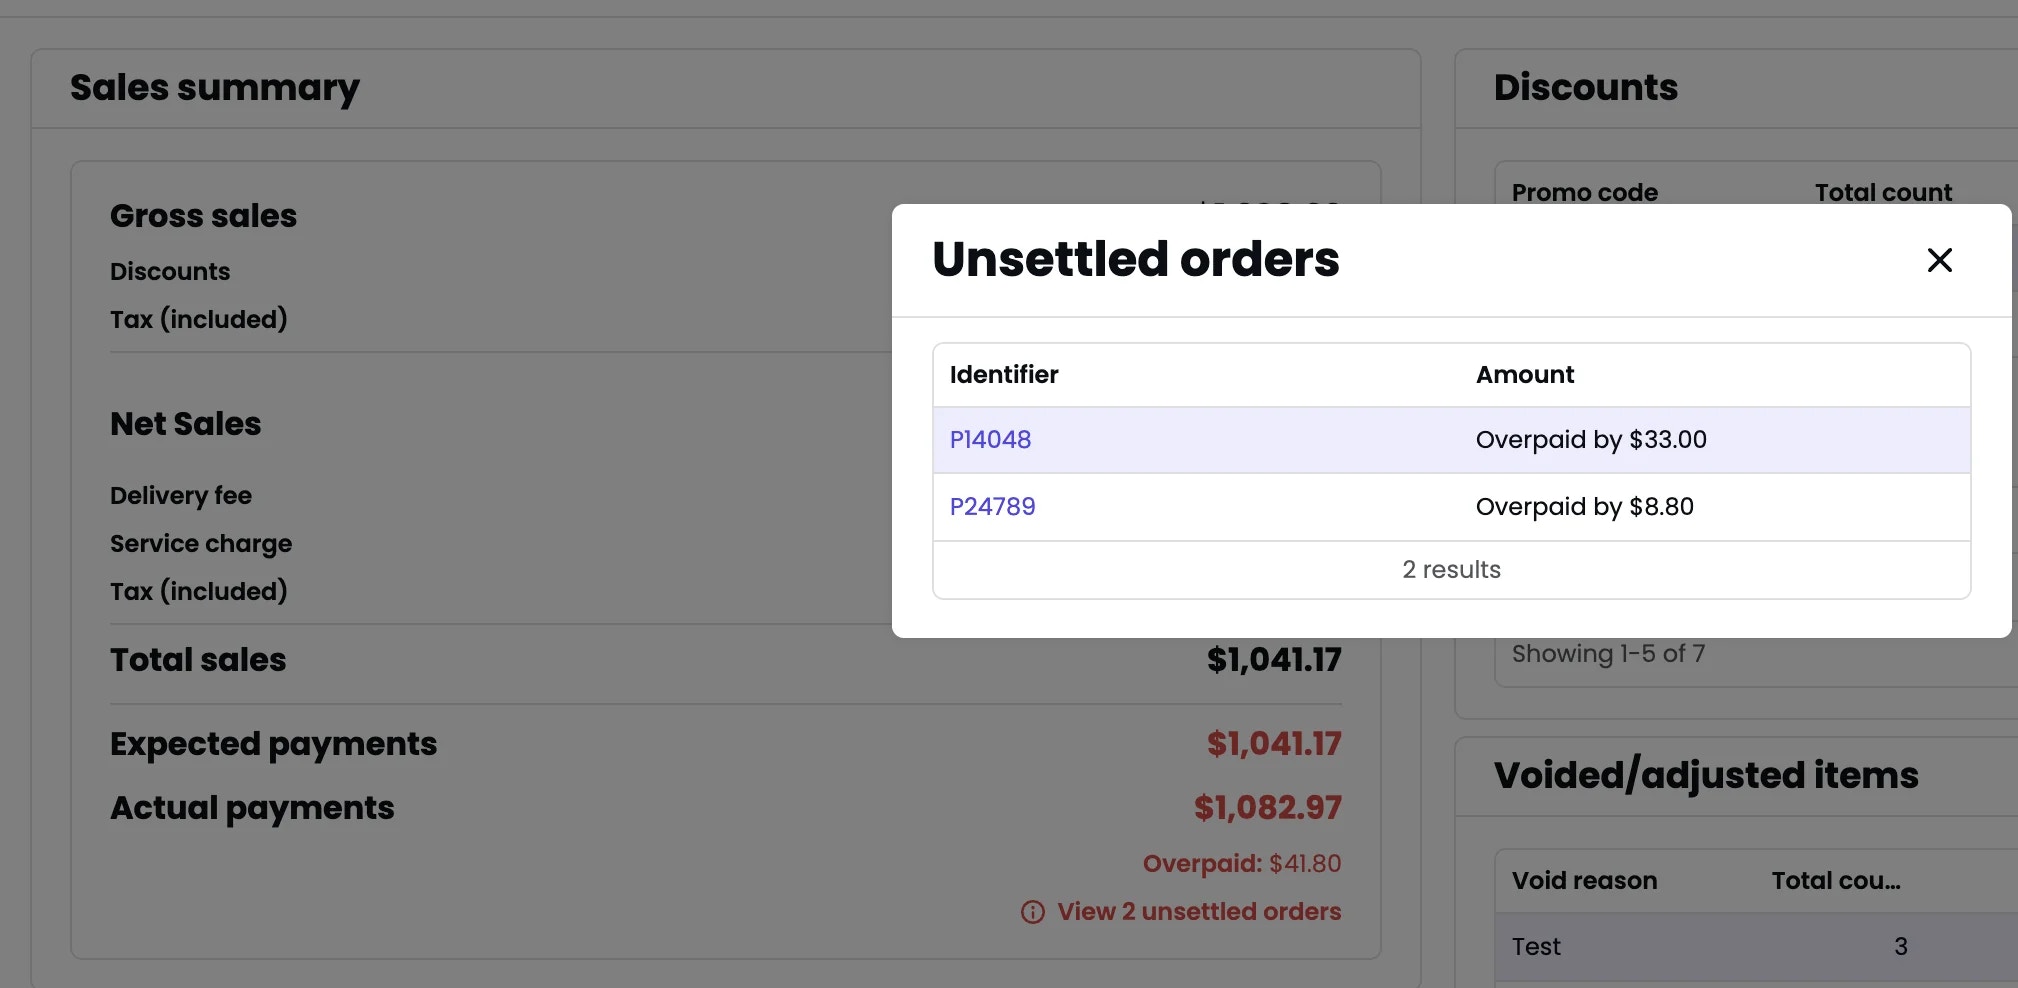Click the Discounts panel heading
The width and height of the screenshot is (2018, 988).
[x=1585, y=87]
